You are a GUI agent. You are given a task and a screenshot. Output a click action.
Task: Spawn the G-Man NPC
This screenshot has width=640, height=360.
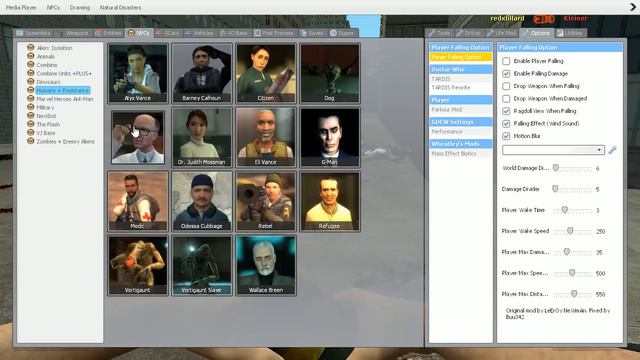pyautogui.click(x=330, y=137)
